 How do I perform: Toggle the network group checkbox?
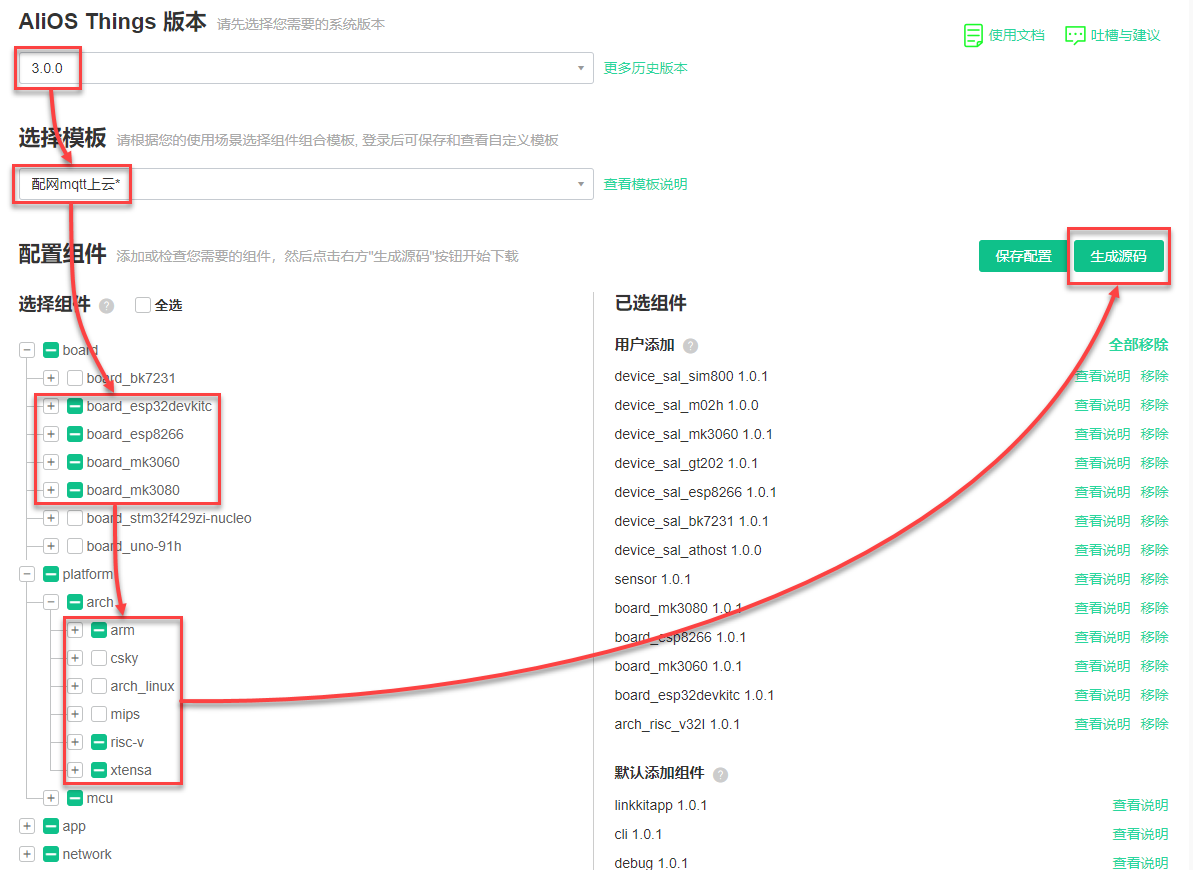(x=51, y=854)
